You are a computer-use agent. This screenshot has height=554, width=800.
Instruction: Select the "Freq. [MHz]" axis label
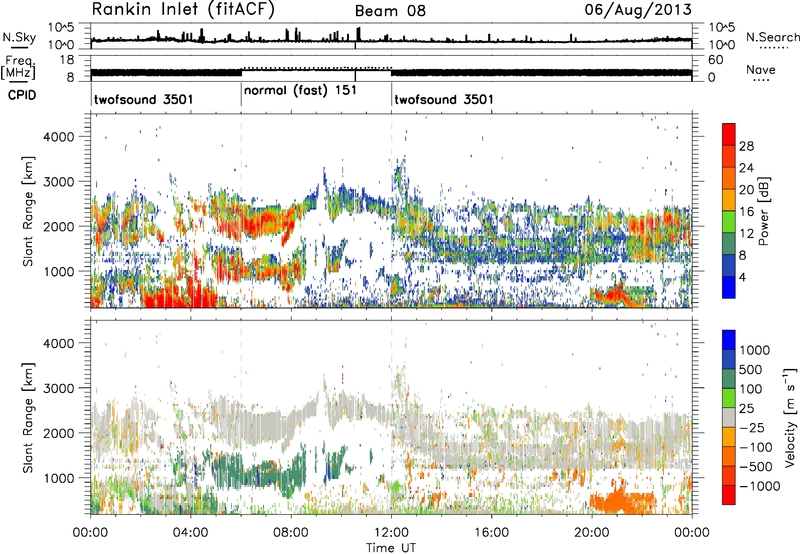point(18,67)
